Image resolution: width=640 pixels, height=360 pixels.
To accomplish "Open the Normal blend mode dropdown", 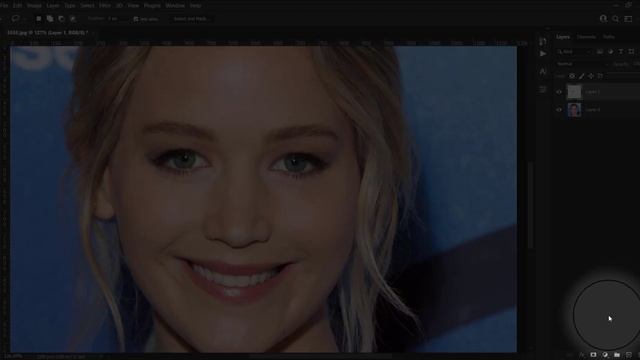I will coord(582,64).
